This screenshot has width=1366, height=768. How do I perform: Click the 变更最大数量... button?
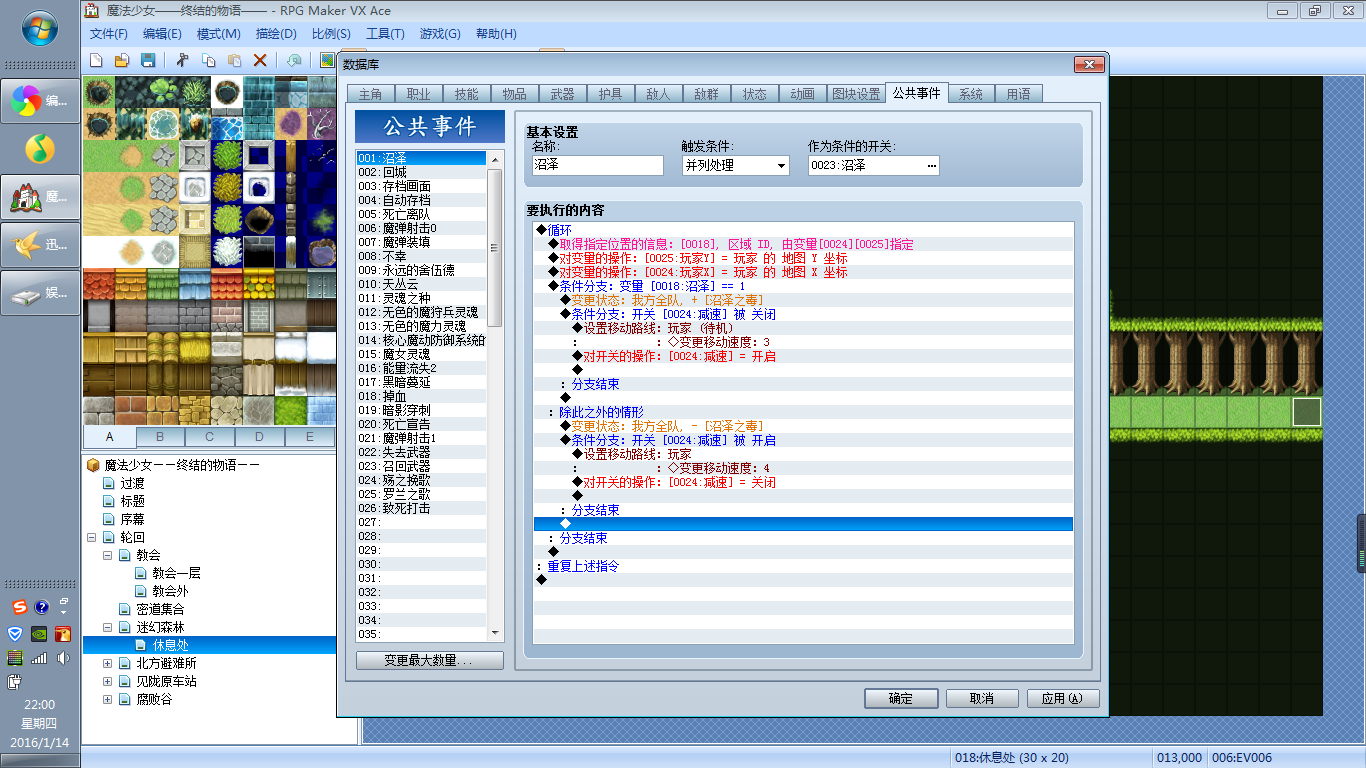(x=430, y=661)
